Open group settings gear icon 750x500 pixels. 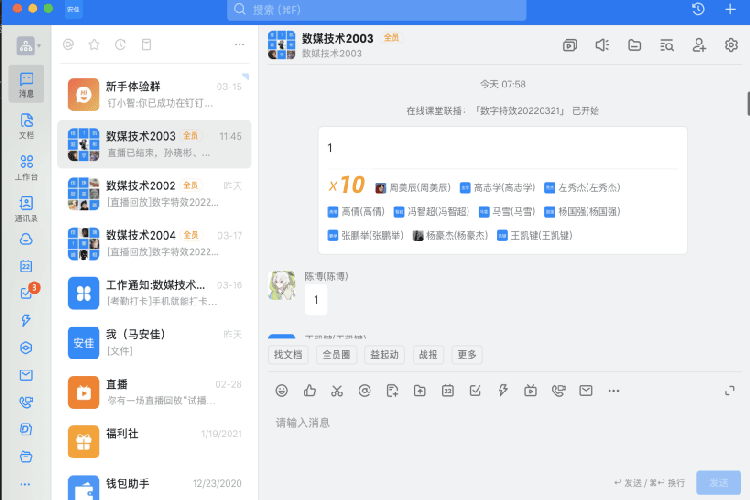(731, 45)
